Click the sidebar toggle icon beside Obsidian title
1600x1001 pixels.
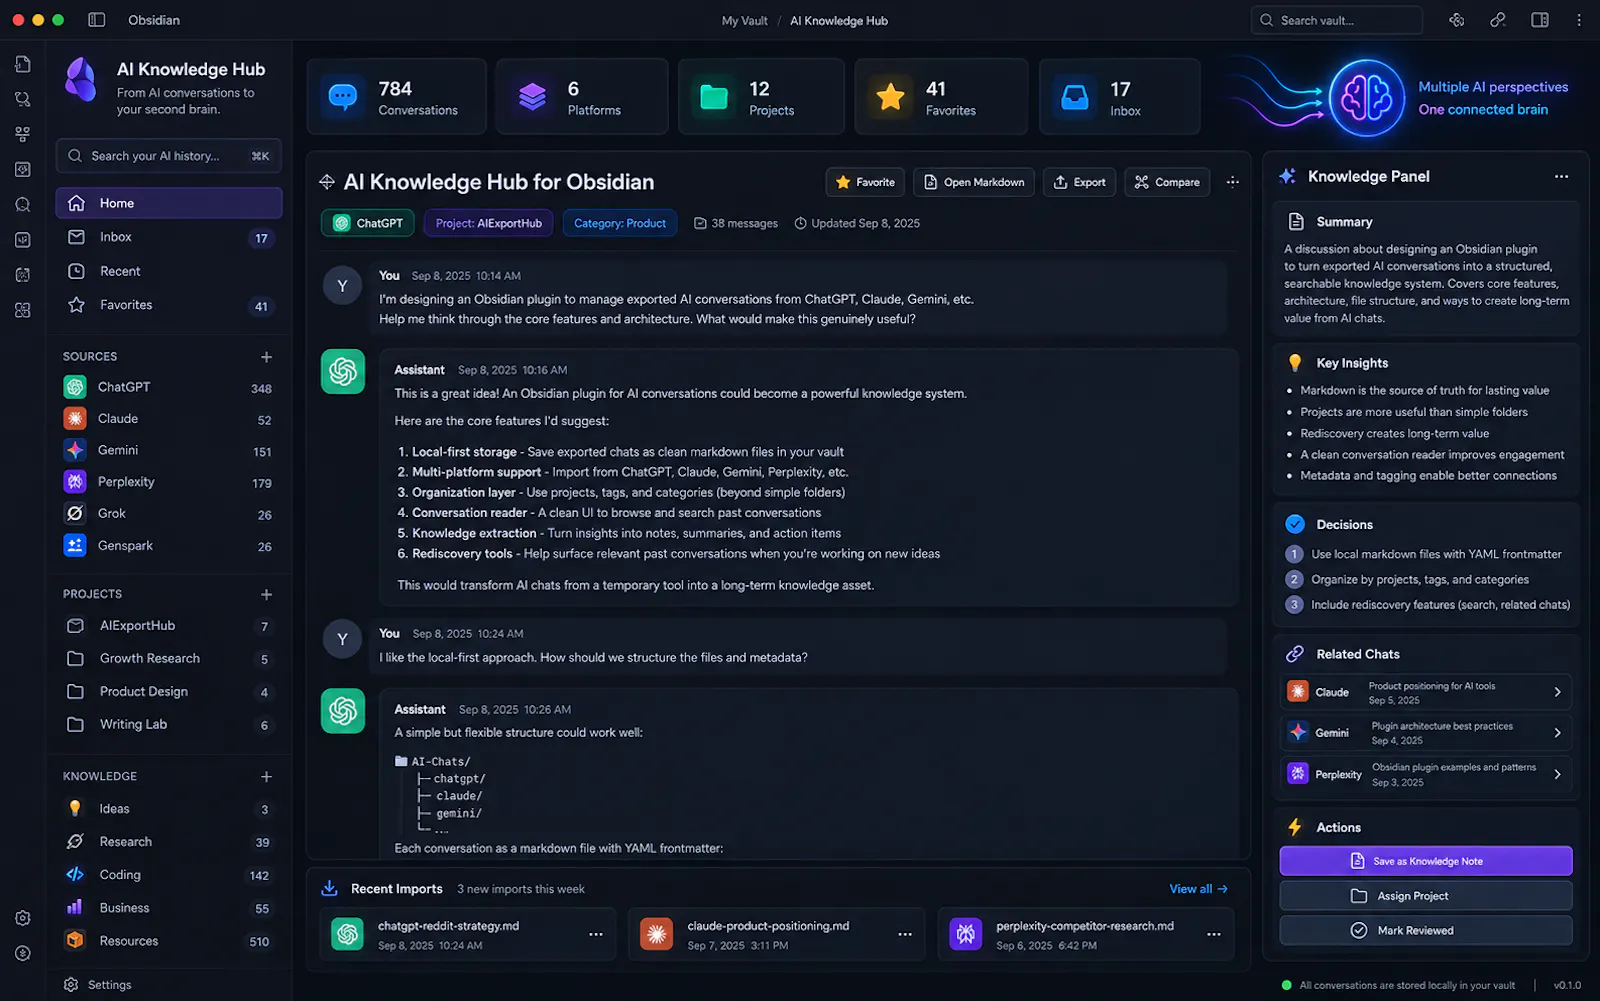[97, 20]
